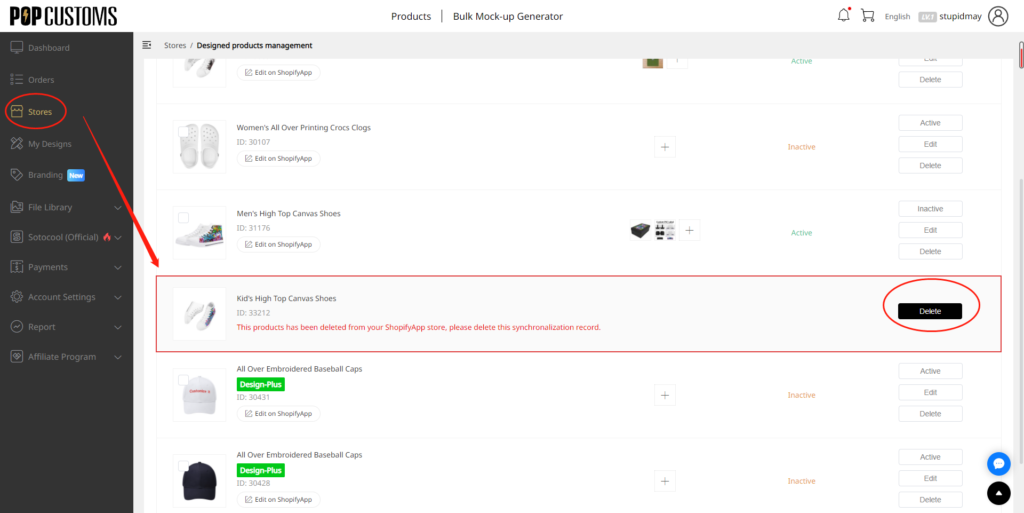
Task: Expand the Sotocool (Official) chevron
Action: point(118,238)
